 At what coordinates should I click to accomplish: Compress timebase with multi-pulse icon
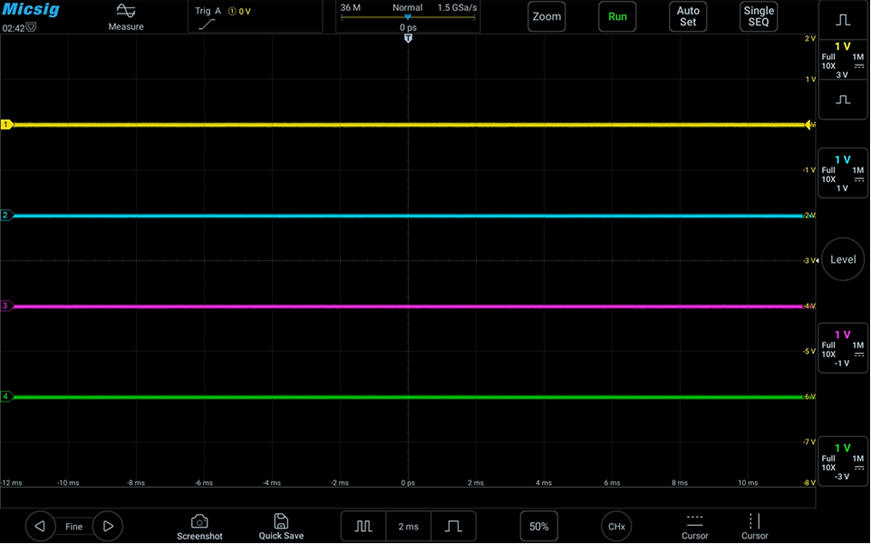(x=363, y=526)
